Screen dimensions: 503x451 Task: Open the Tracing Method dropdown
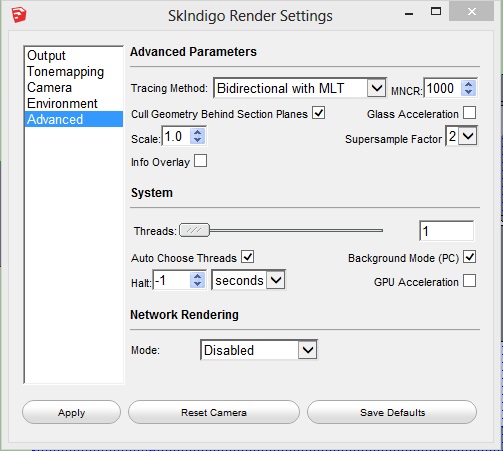[x=300, y=88]
